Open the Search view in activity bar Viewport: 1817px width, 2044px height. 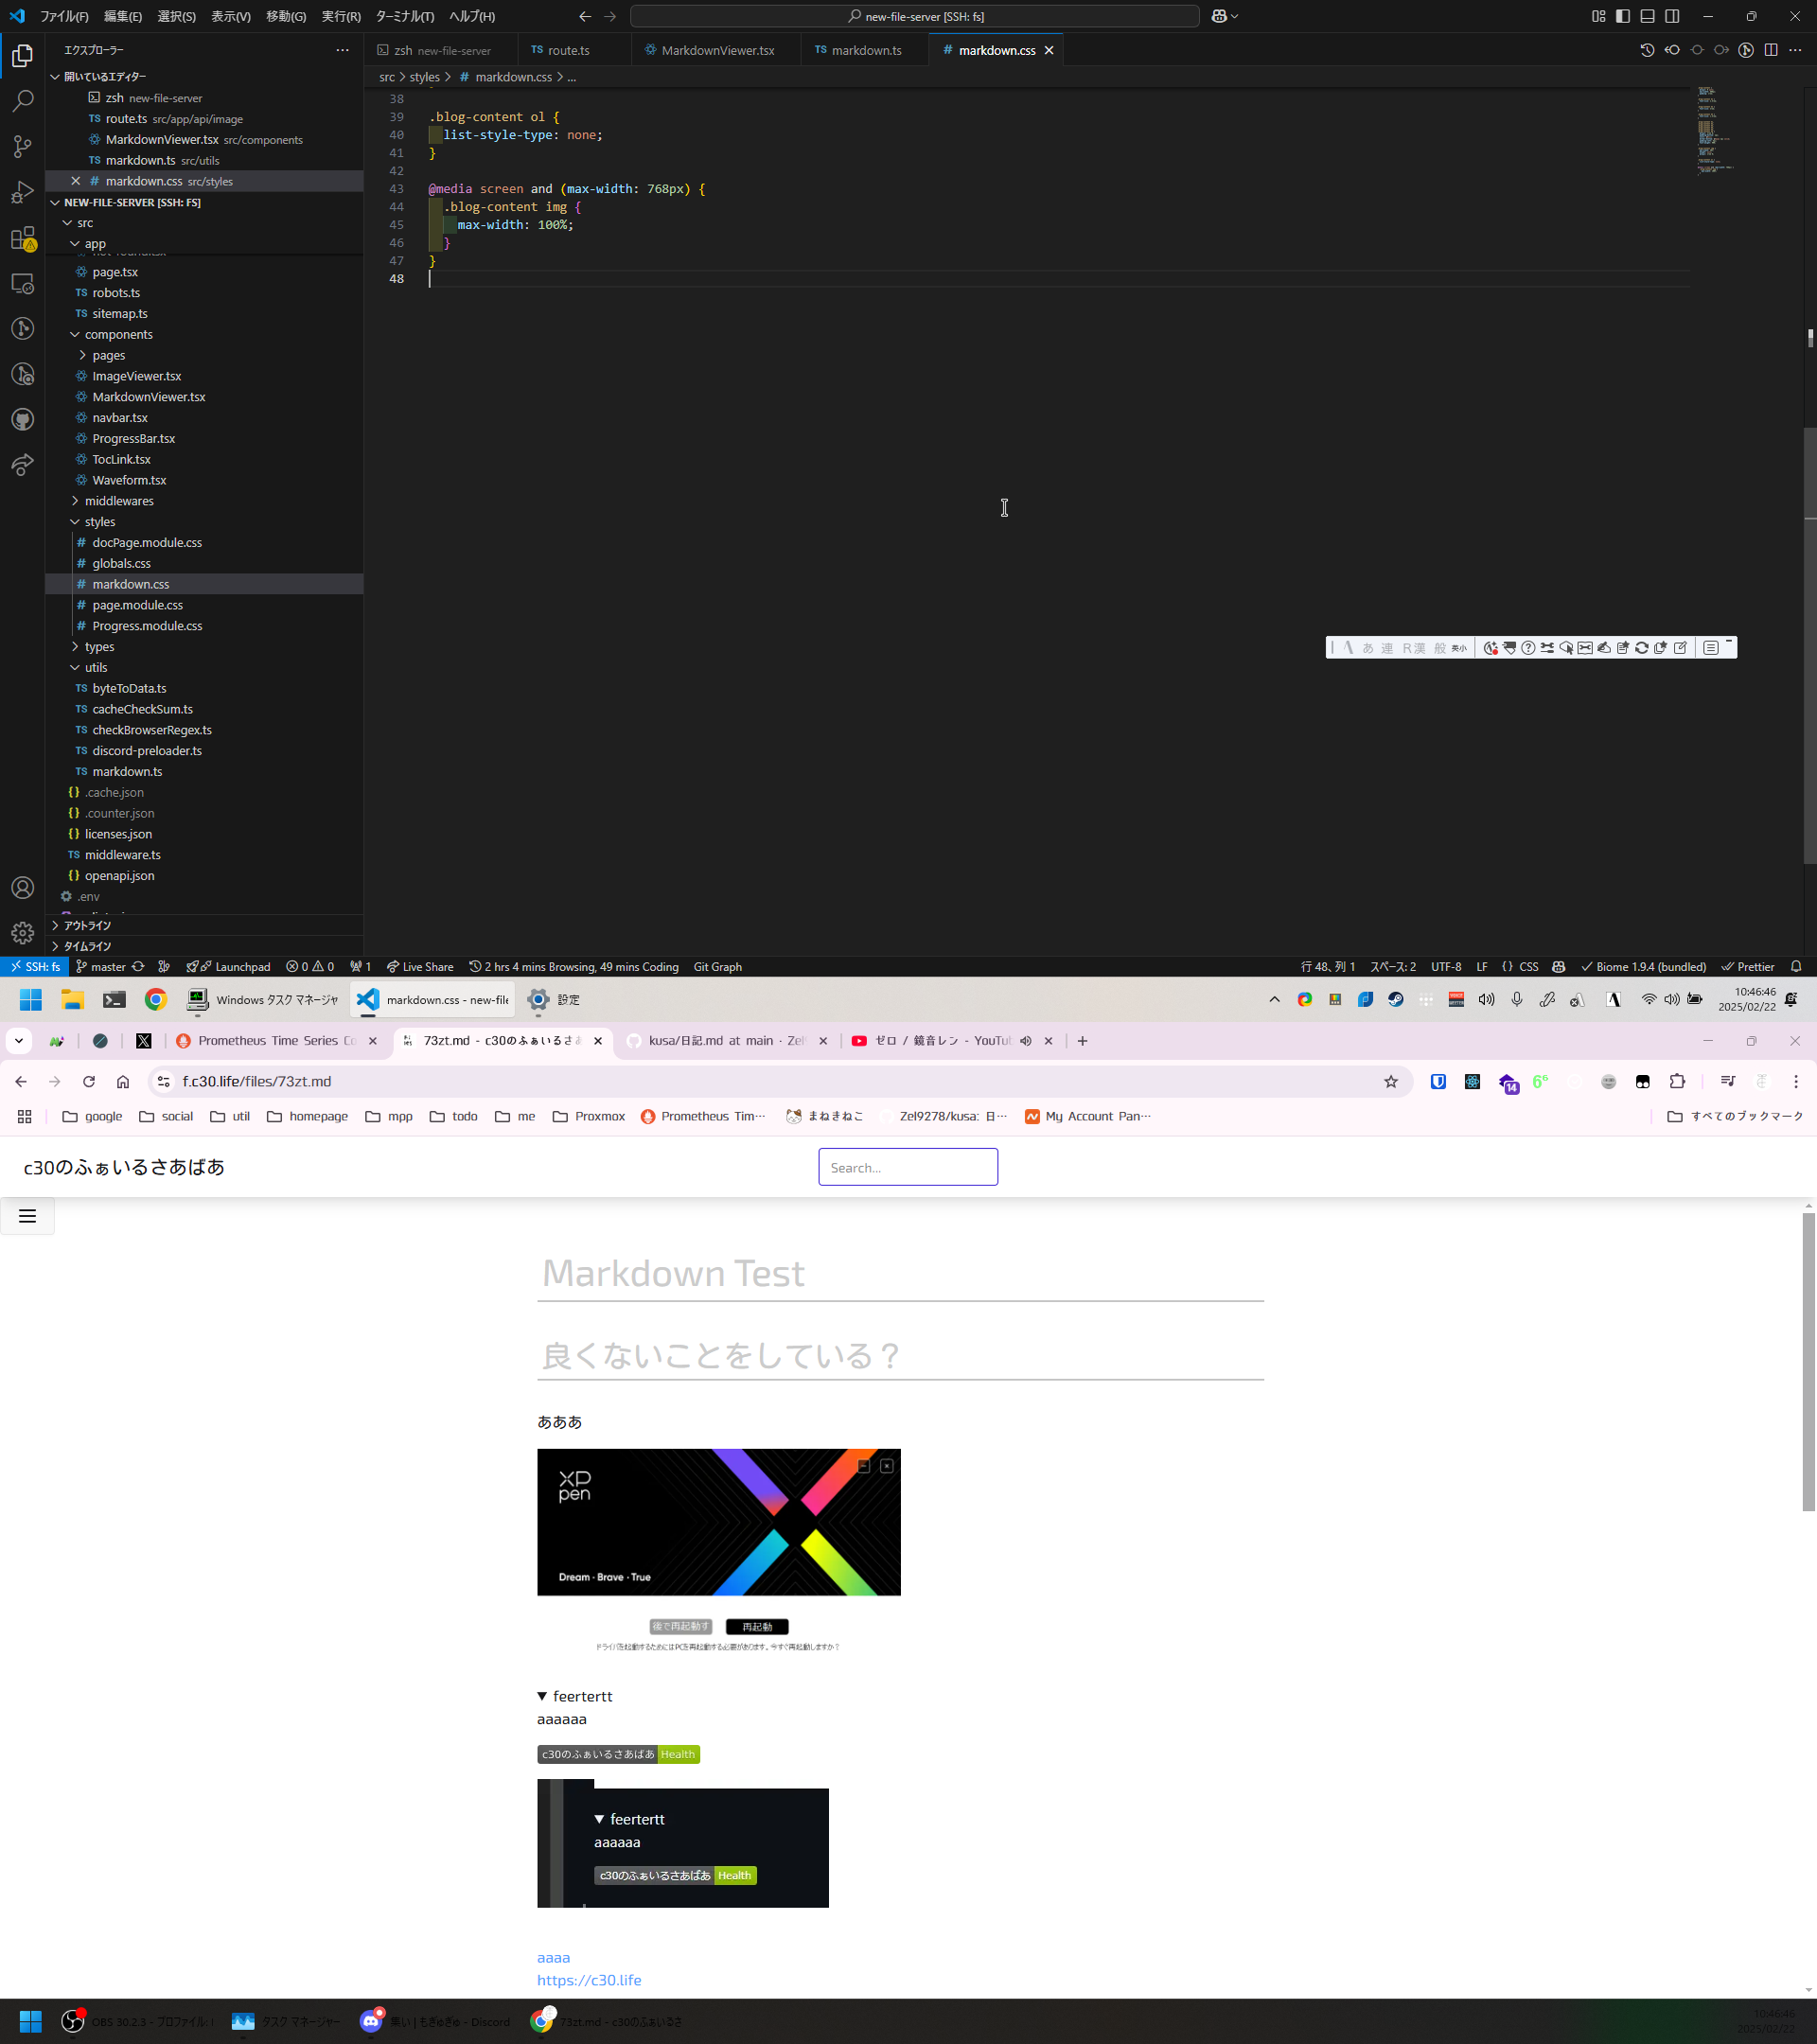(22, 101)
